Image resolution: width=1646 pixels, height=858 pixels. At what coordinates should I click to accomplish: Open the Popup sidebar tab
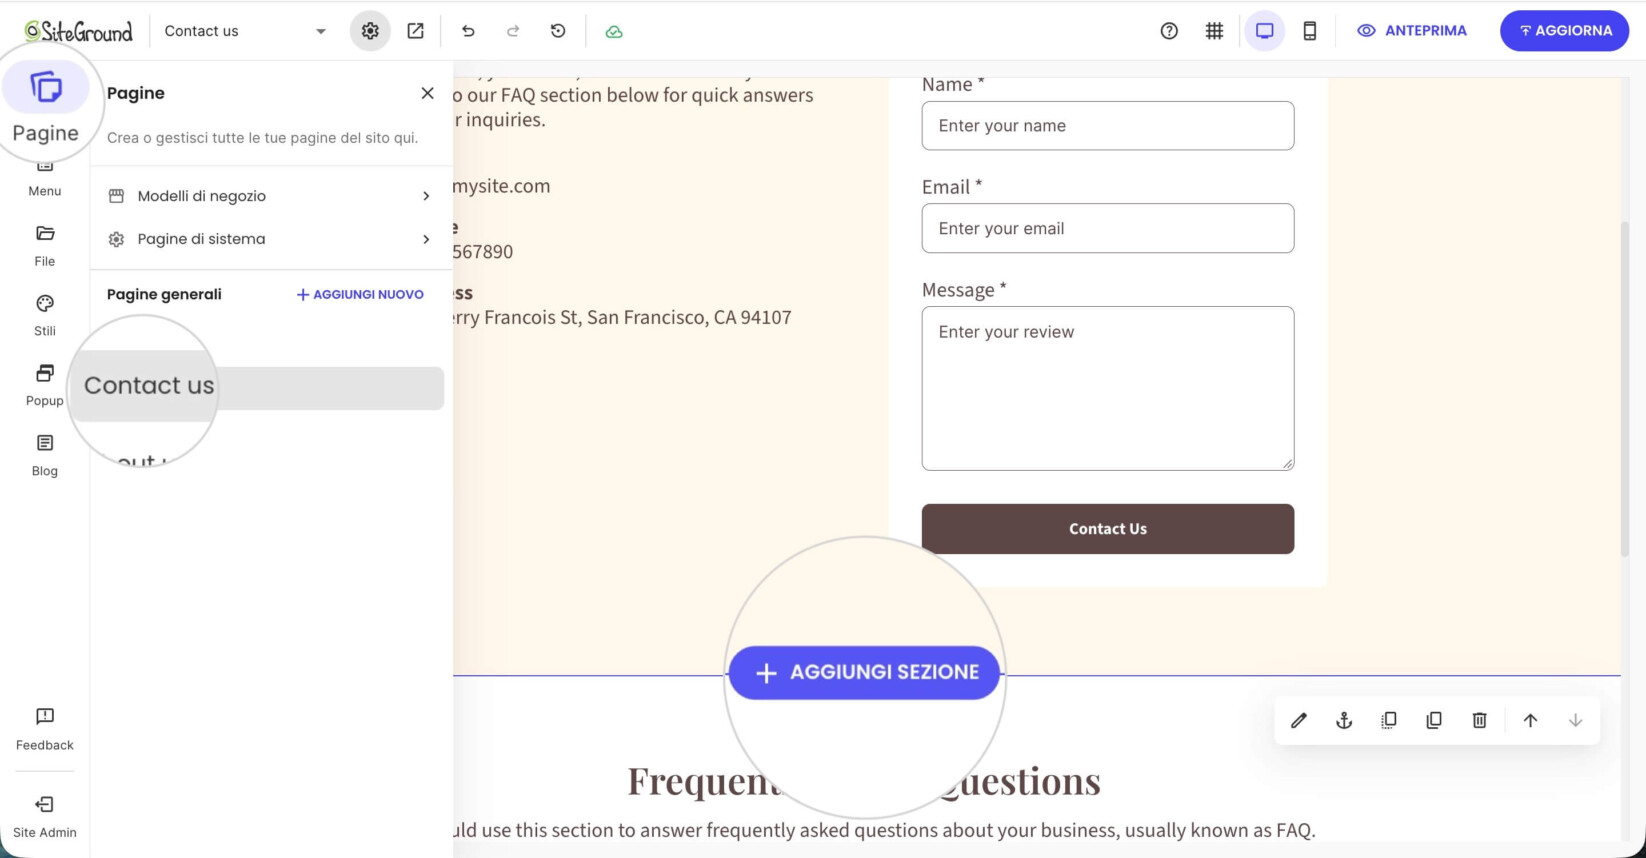45,386
